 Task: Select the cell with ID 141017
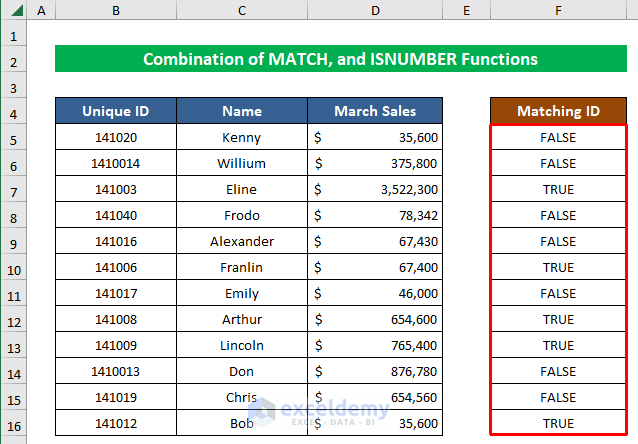pyautogui.click(x=116, y=294)
